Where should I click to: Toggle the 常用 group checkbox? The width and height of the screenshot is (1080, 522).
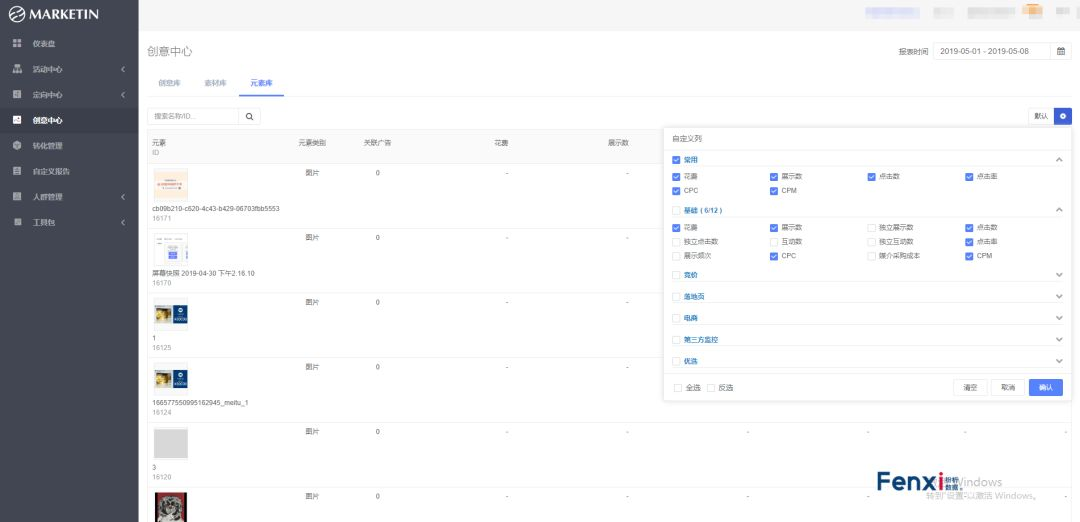coord(676,160)
